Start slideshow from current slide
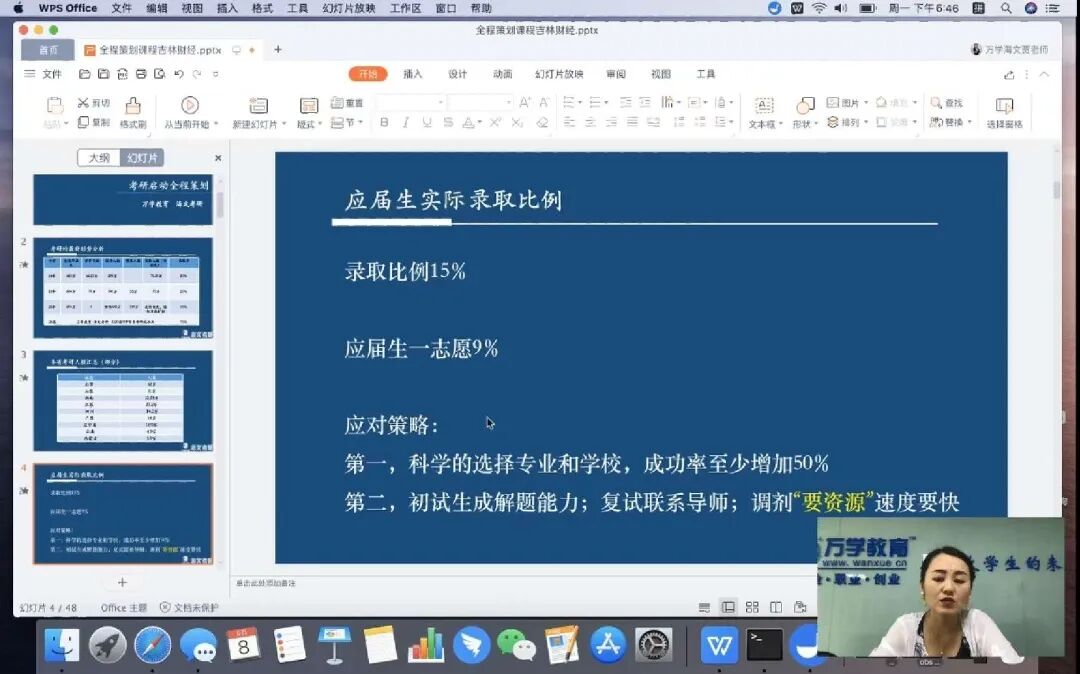Image resolution: width=1080 pixels, height=674 pixels. pyautogui.click(x=189, y=106)
